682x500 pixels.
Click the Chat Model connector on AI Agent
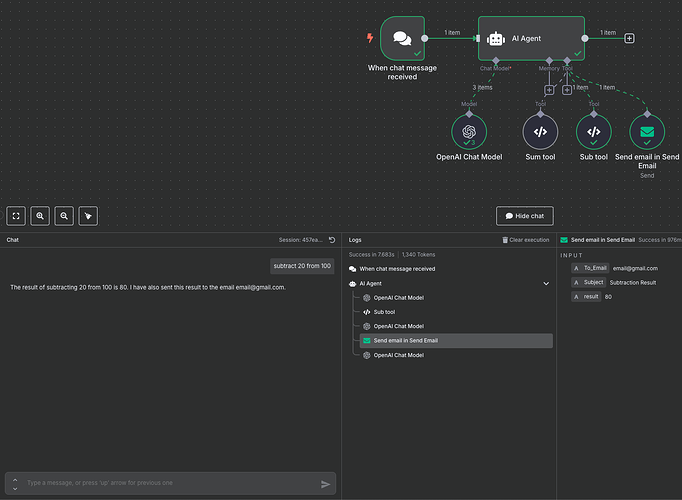(495, 60)
